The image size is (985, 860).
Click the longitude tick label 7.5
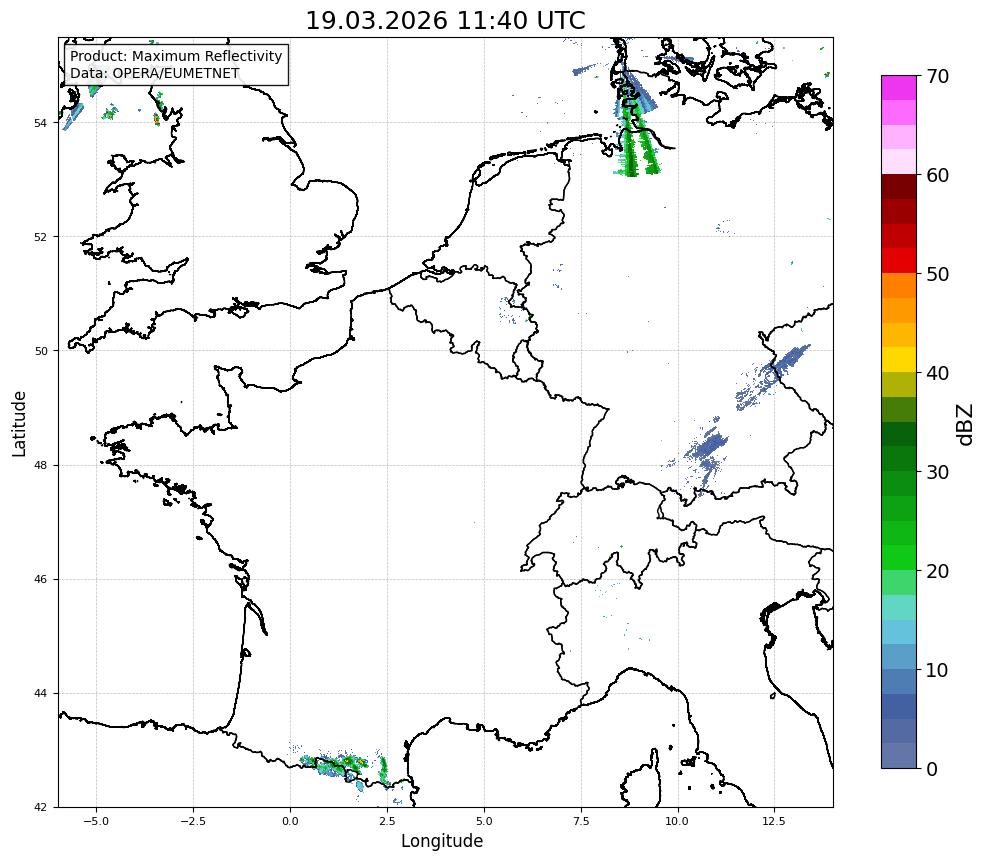pos(580,821)
